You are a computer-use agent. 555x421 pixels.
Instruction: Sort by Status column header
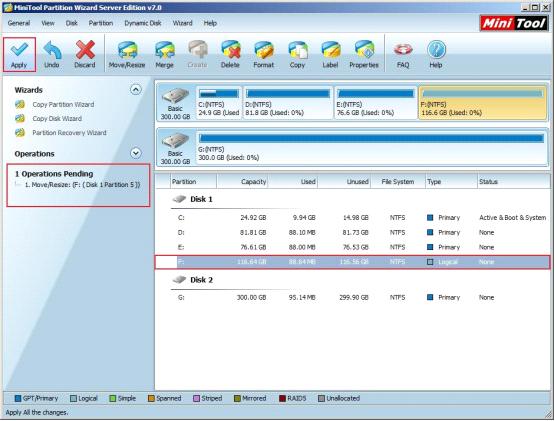(x=514, y=182)
